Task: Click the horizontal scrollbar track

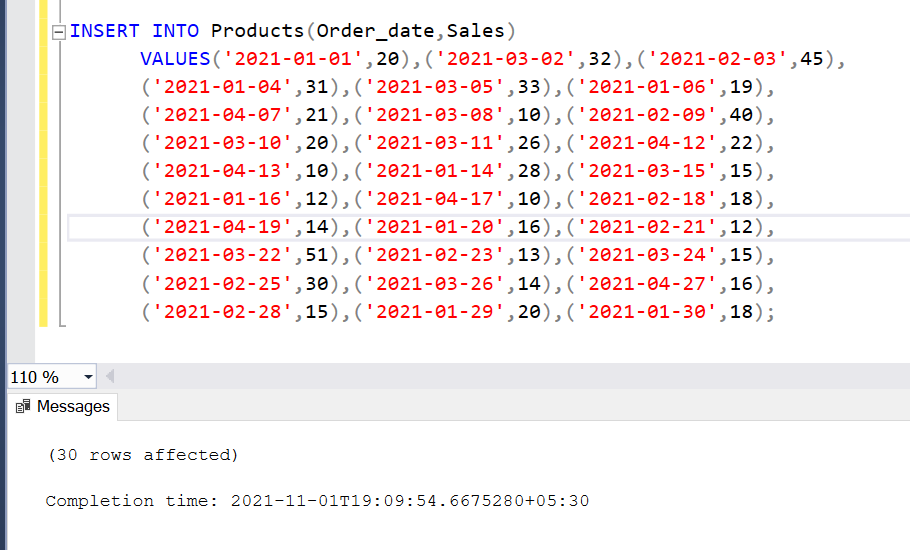Action: [500, 377]
